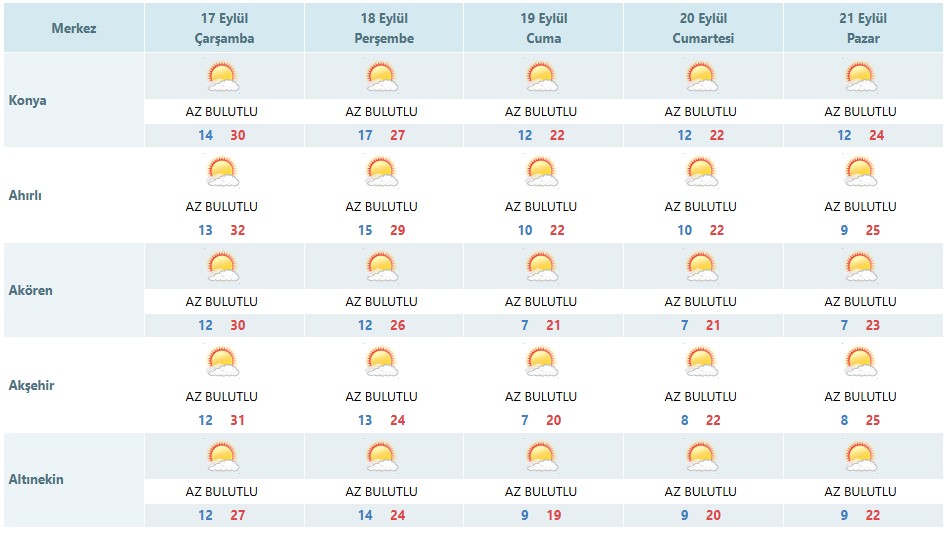
Task: Open the Akşehir district link
Action: coord(32,385)
